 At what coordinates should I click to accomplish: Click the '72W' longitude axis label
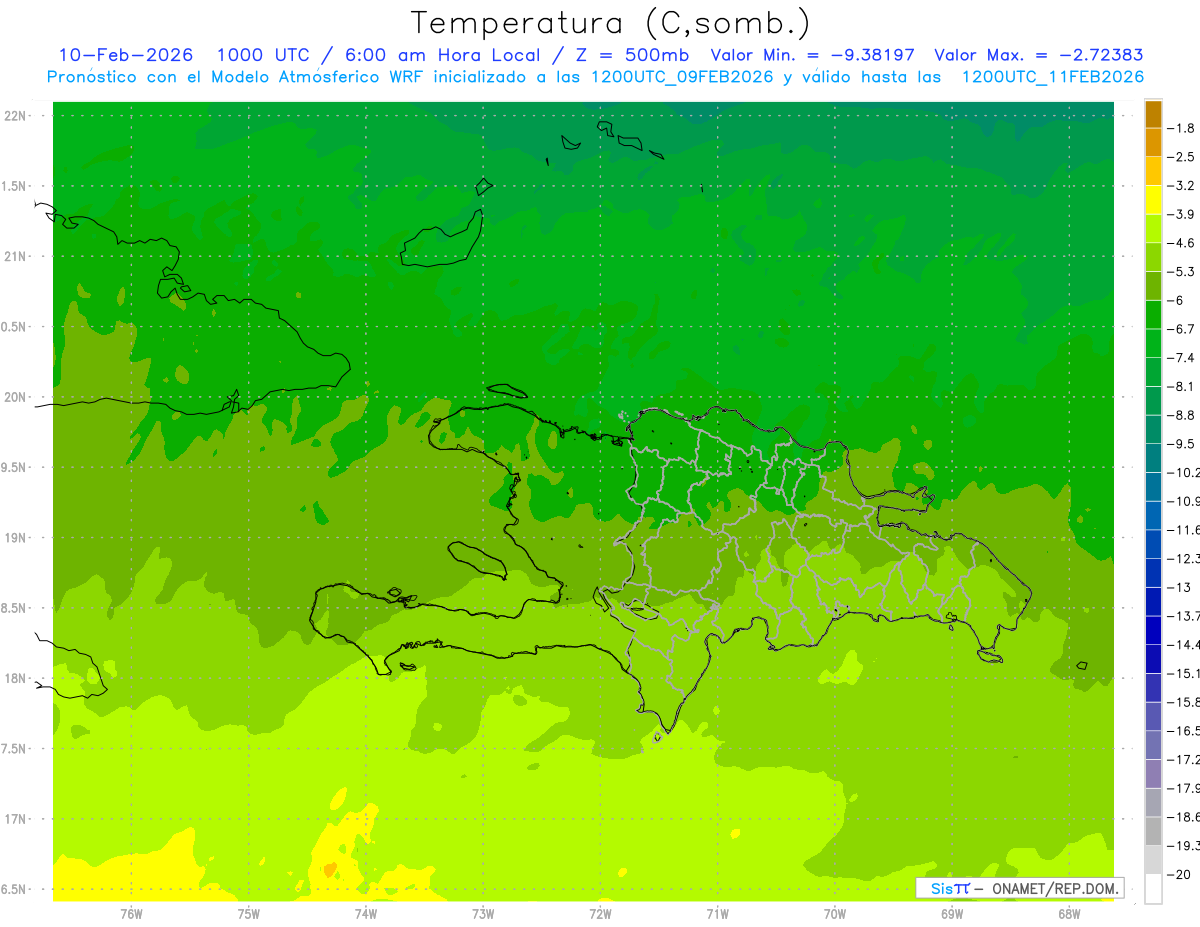click(600, 913)
